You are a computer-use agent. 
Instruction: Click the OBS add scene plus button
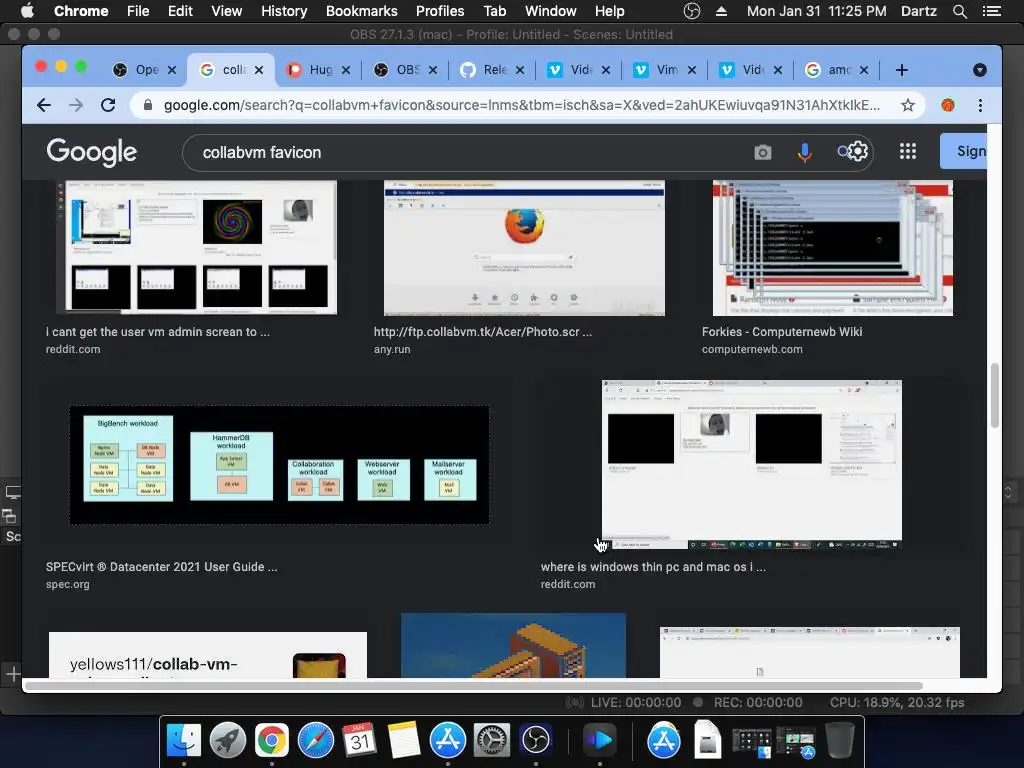pos(12,673)
